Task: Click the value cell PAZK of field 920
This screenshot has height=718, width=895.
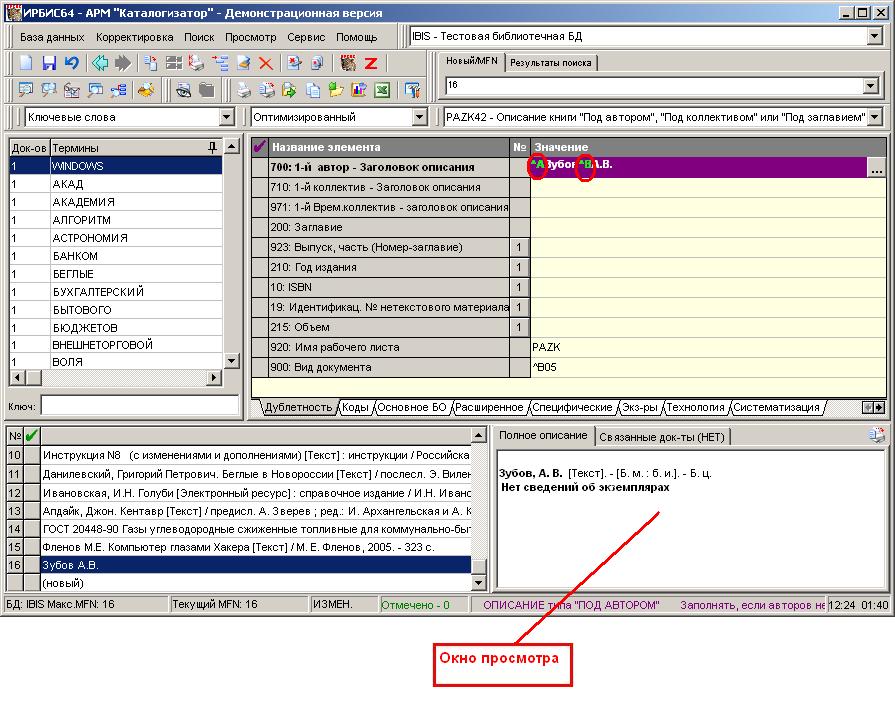Action: pyautogui.click(x=708, y=347)
